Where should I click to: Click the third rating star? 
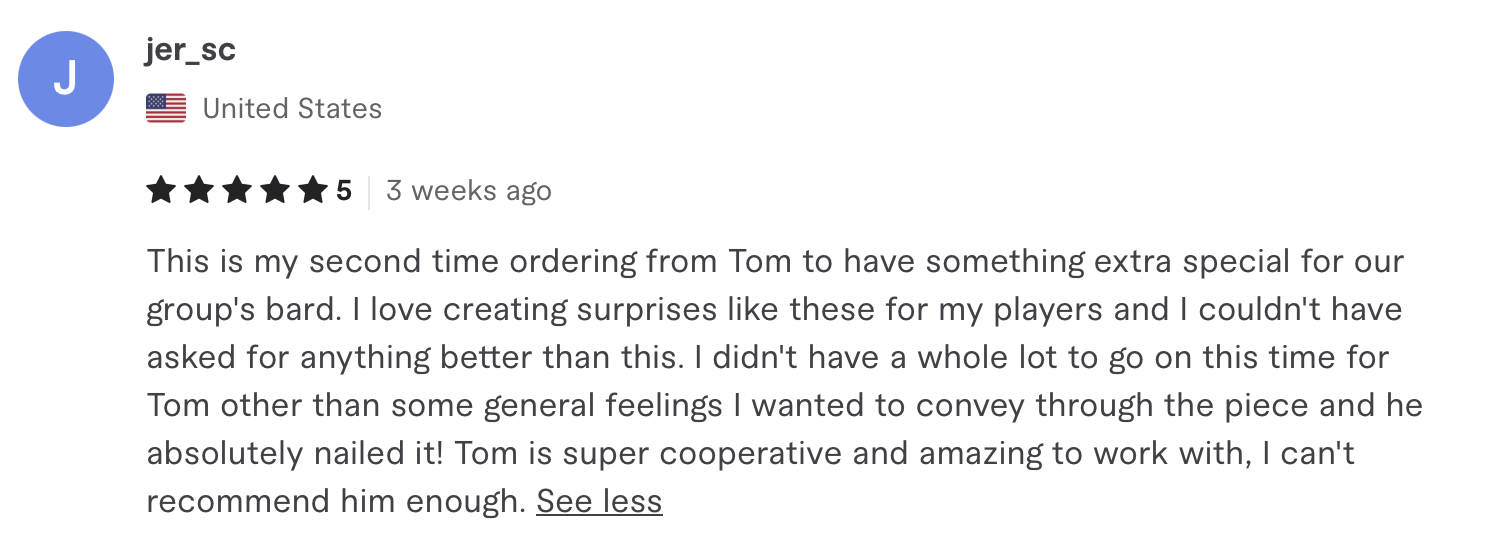(x=237, y=190)
